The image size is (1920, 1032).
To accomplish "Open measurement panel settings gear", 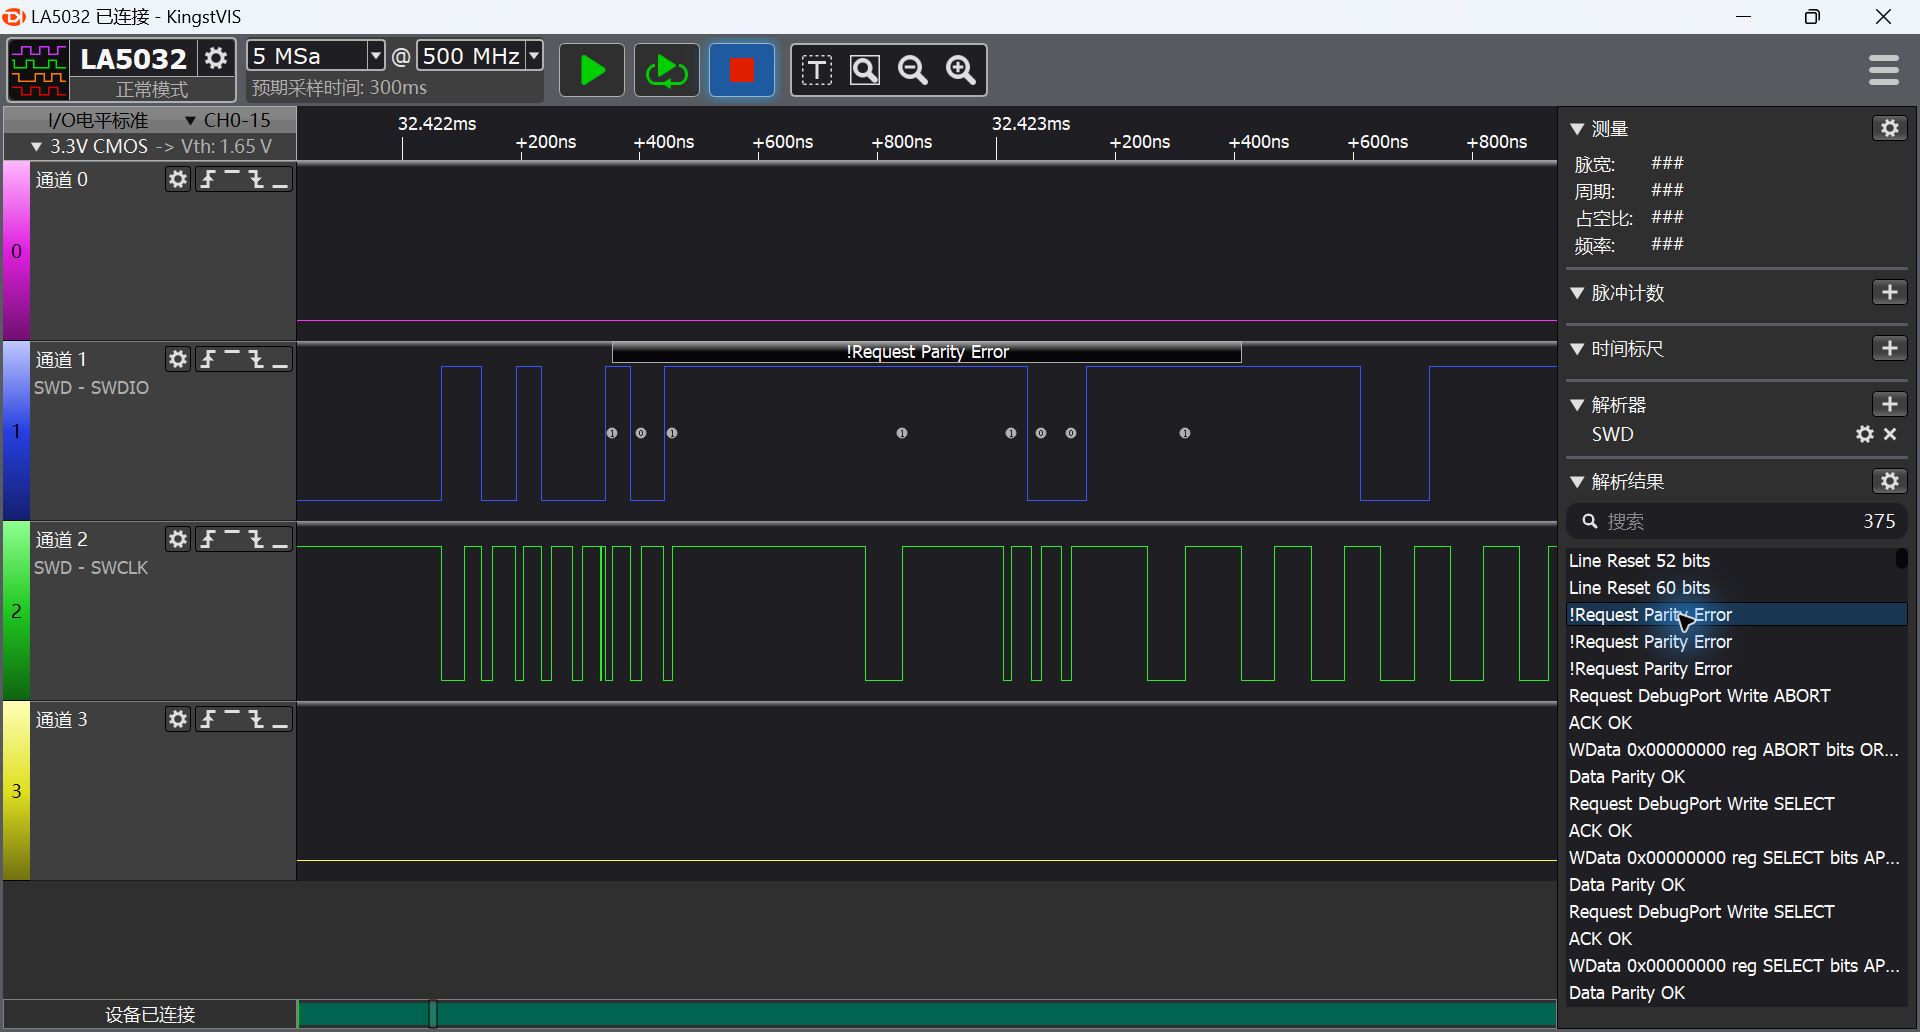I will [x=1890, y=128].
